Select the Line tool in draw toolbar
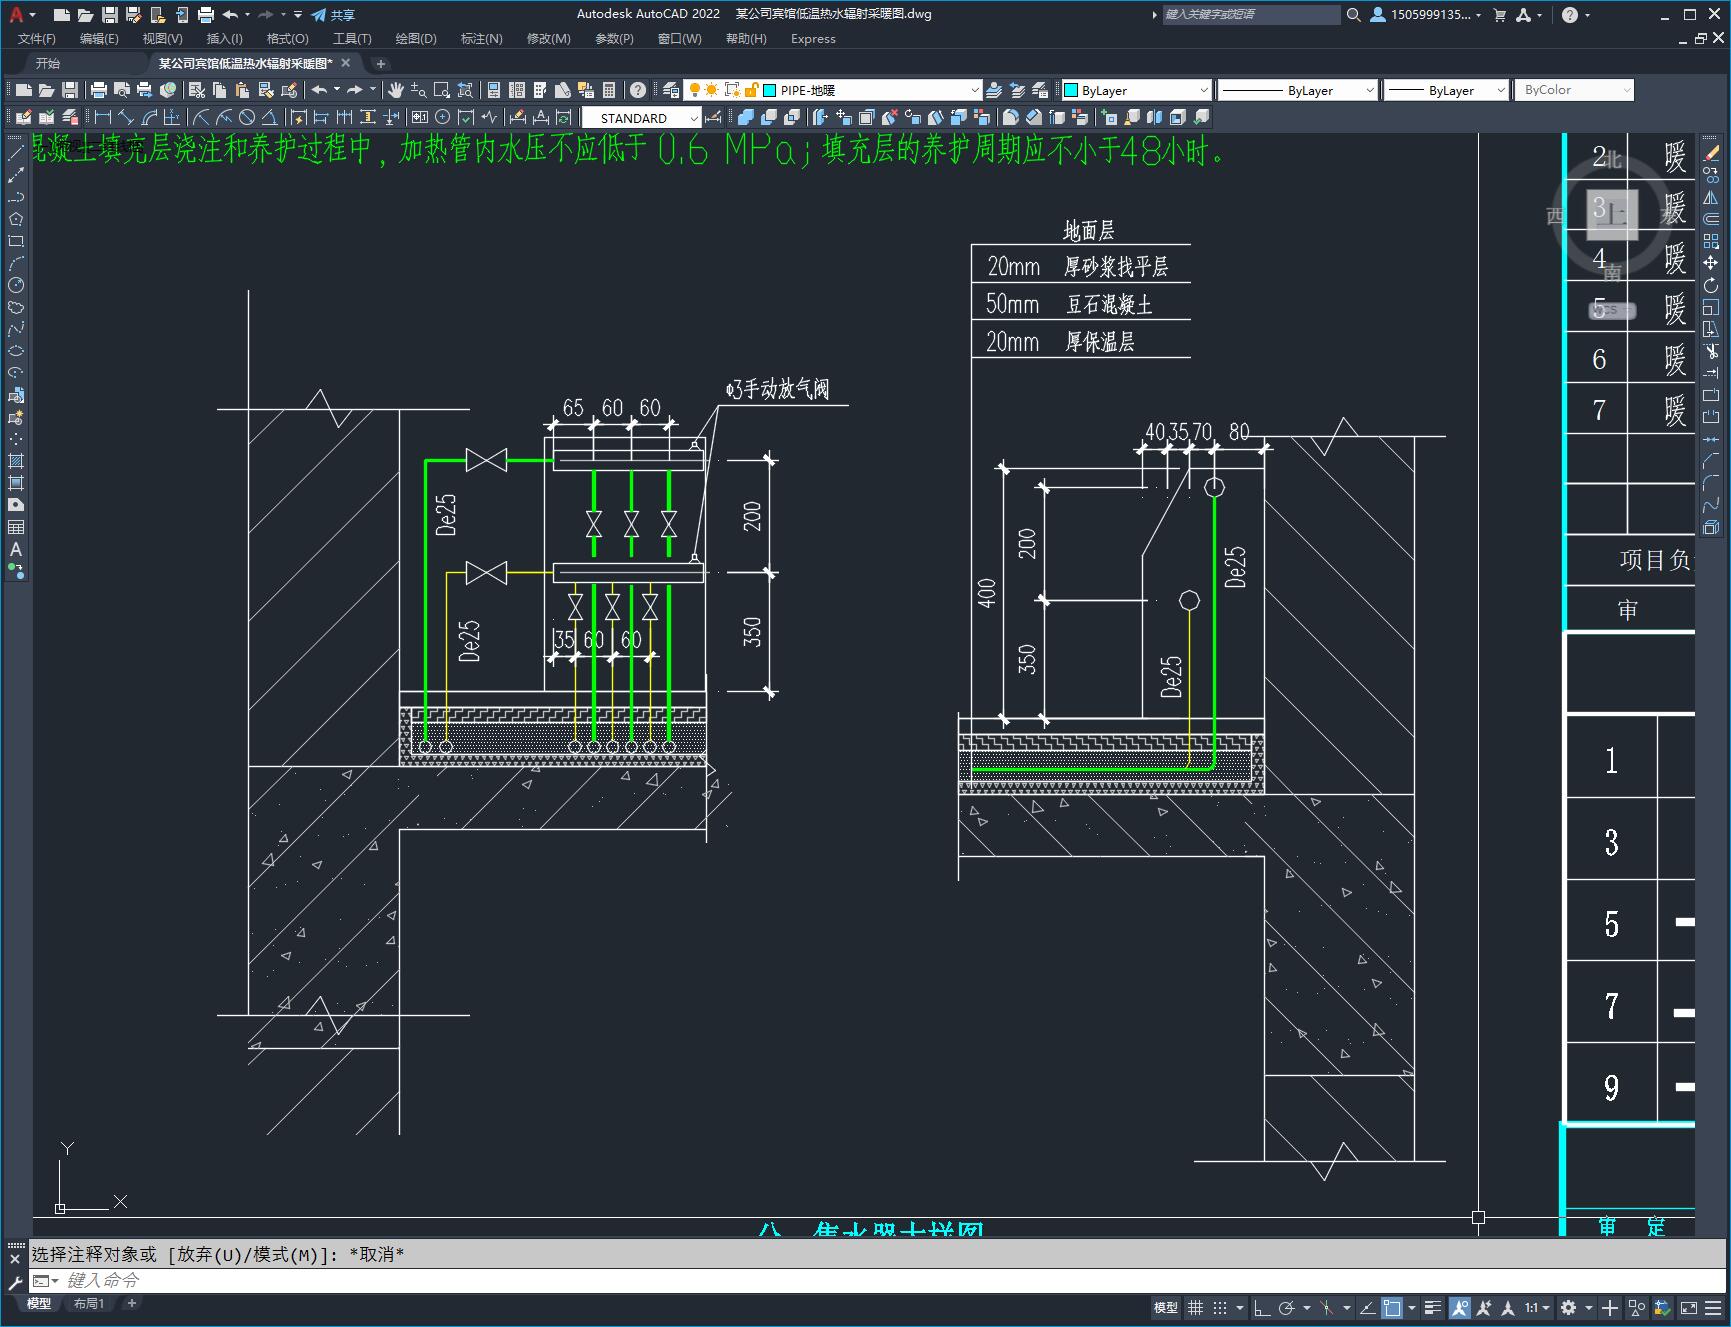Screen dimensions: 1731x1327 pyautogui.click(x=16, y=153)
